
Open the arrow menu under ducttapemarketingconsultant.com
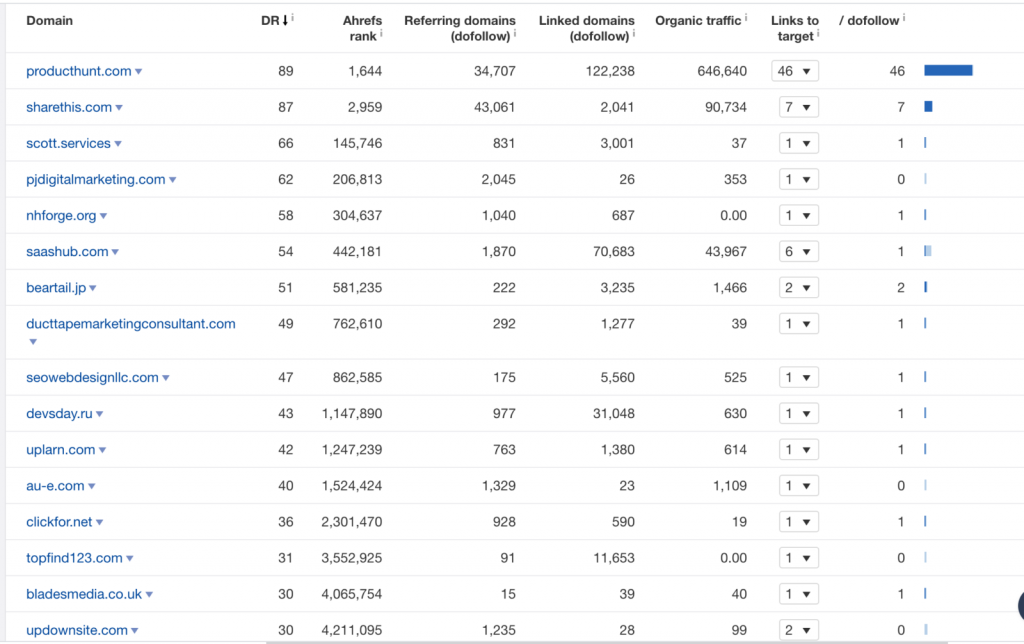click(x=33, y=342)
